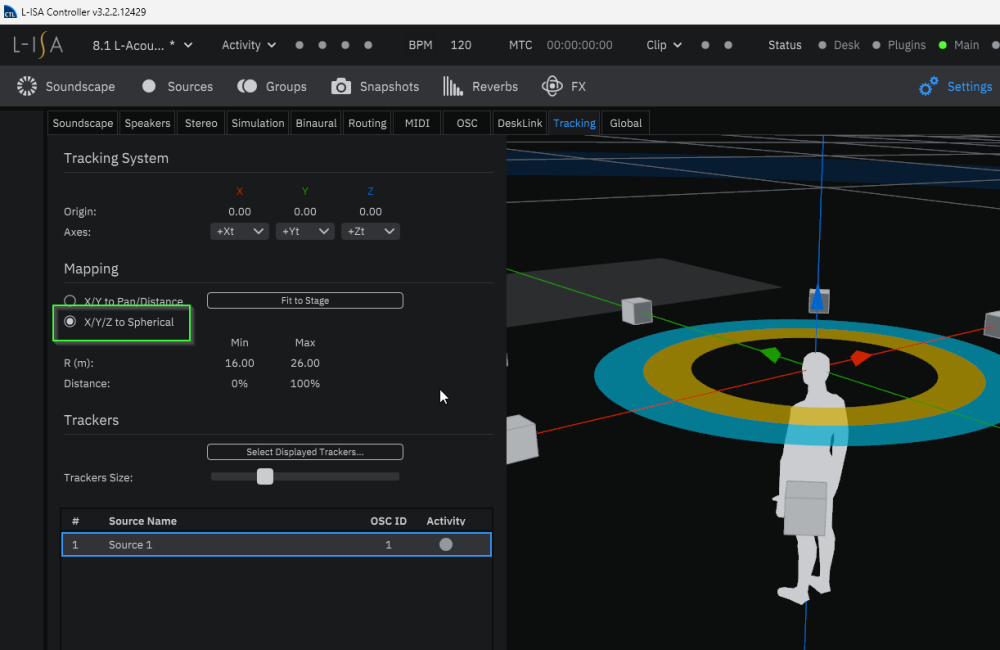
Task: Switch to the DeskLink tab
Action: click(519, 123)
